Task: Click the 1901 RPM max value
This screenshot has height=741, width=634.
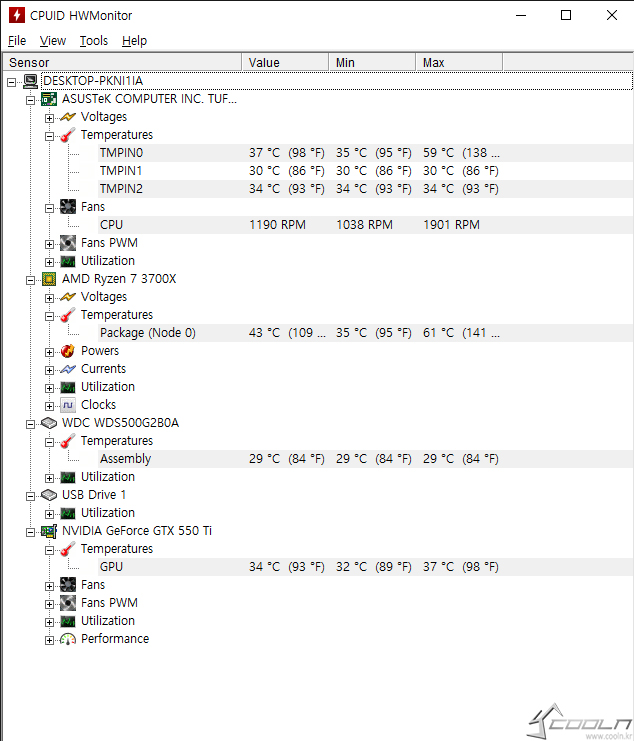Action: tap(451, 225)
